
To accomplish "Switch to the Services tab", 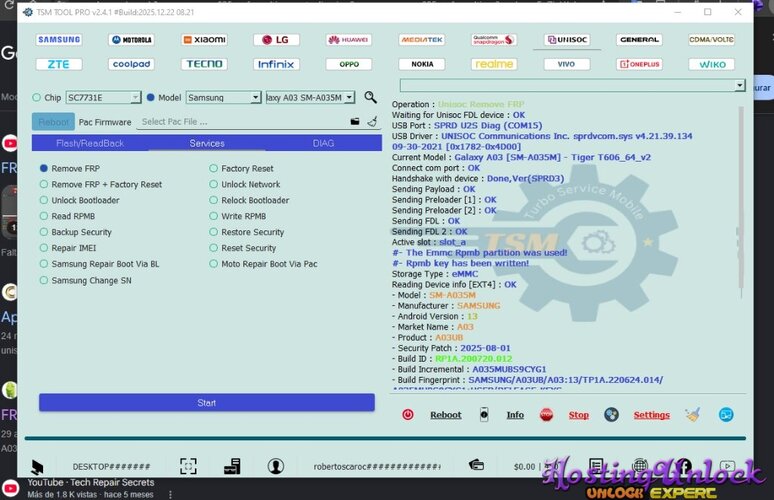I will click(207, 143).
